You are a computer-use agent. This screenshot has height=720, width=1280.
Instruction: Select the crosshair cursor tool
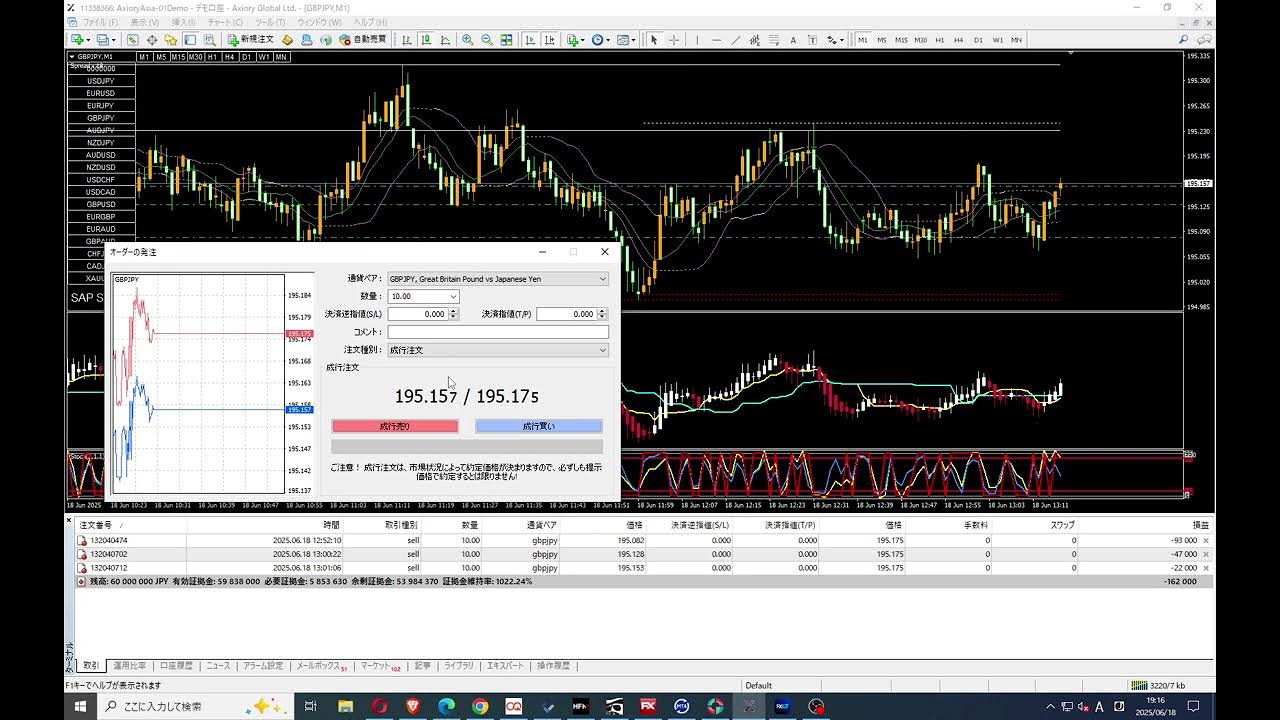tap(674, 40)
